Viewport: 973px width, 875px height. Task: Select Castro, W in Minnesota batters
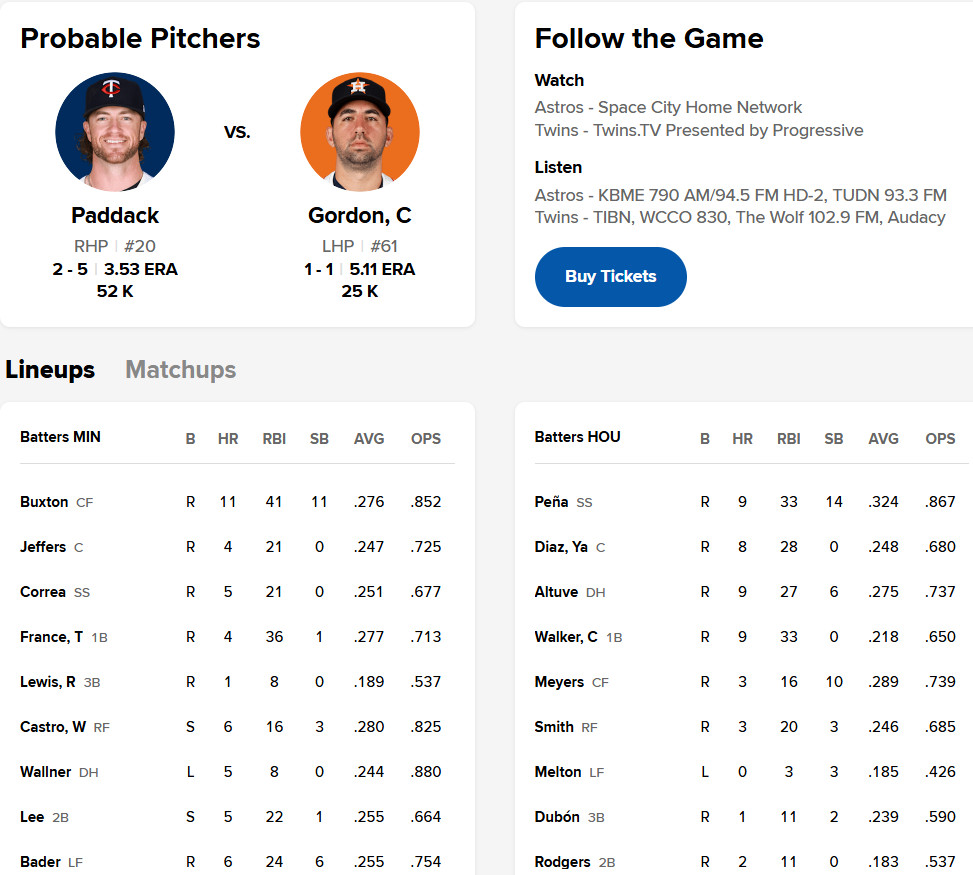(53, 727)
